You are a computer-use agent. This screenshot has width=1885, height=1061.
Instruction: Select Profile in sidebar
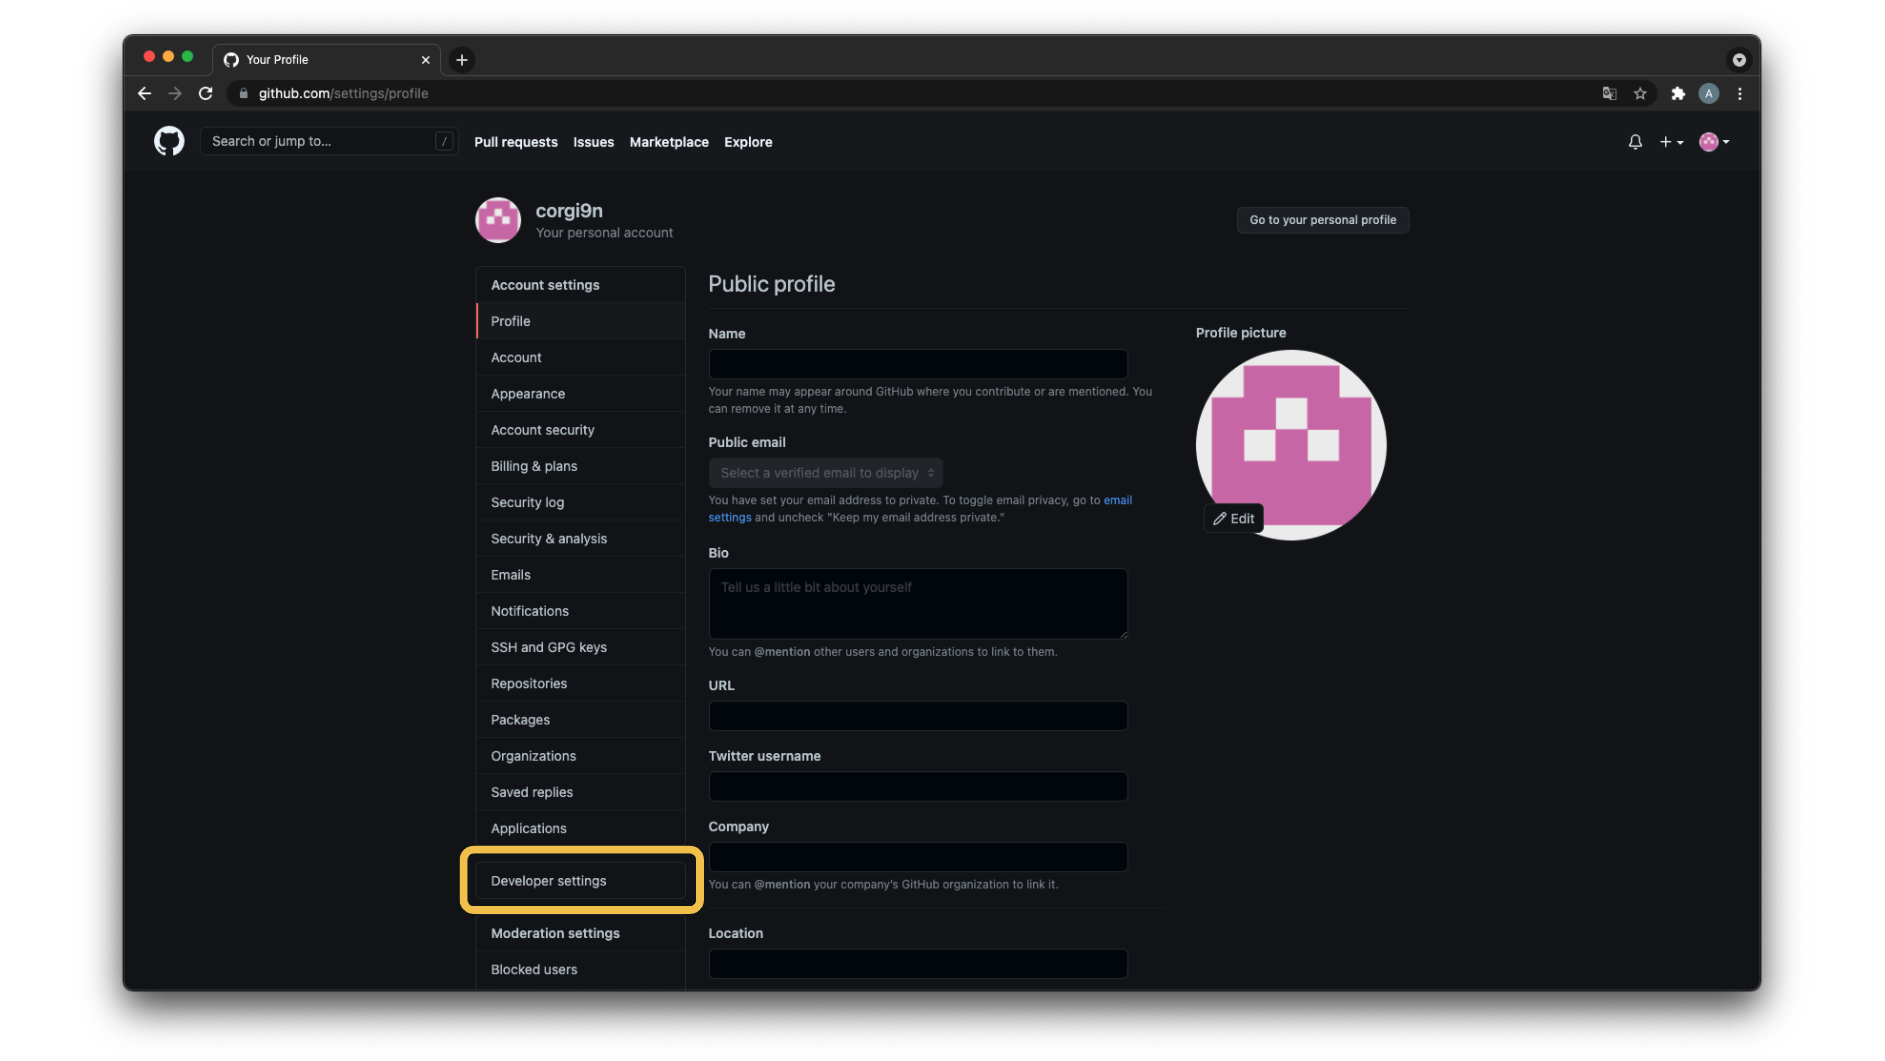[580, 321]
